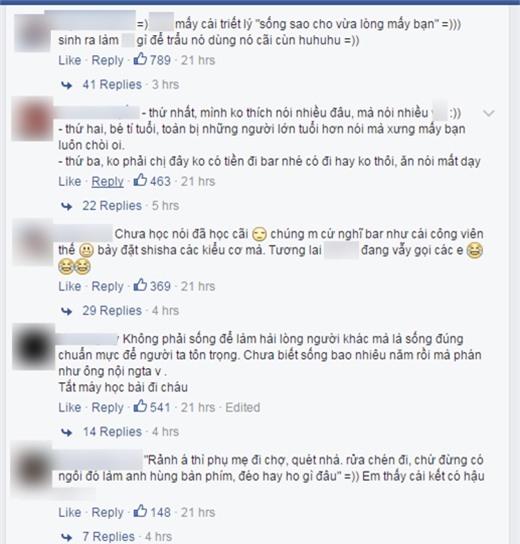The image size is (520, 544).
Task: Click the dark blurred avatar of fourth commenter
Action: [34, 347]
